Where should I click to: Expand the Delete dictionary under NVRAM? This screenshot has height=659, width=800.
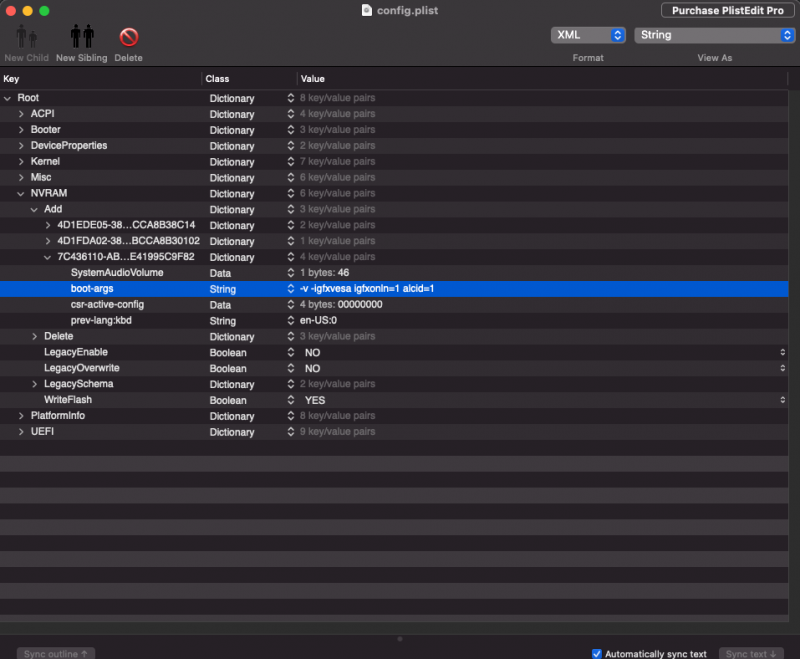[x=34, y=336]
